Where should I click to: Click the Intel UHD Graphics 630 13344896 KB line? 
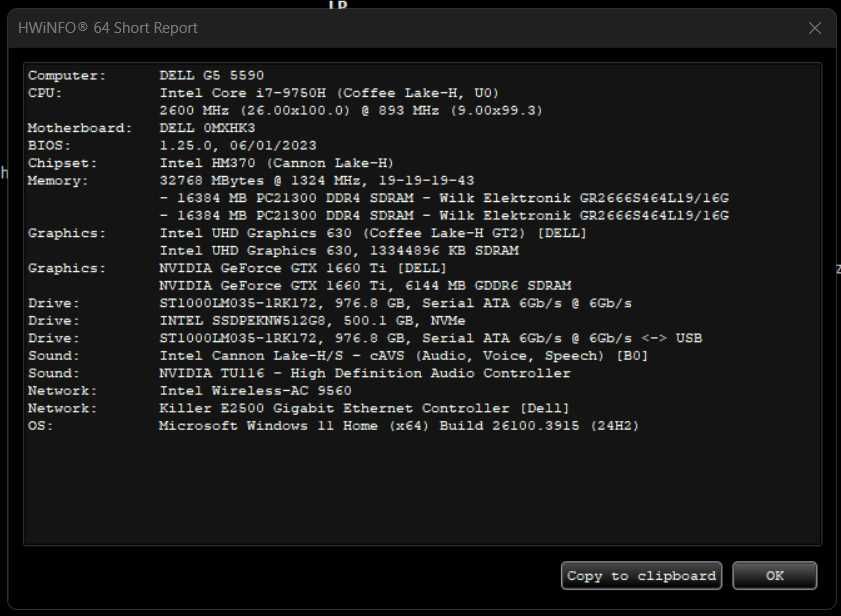[x=339, y=251]
